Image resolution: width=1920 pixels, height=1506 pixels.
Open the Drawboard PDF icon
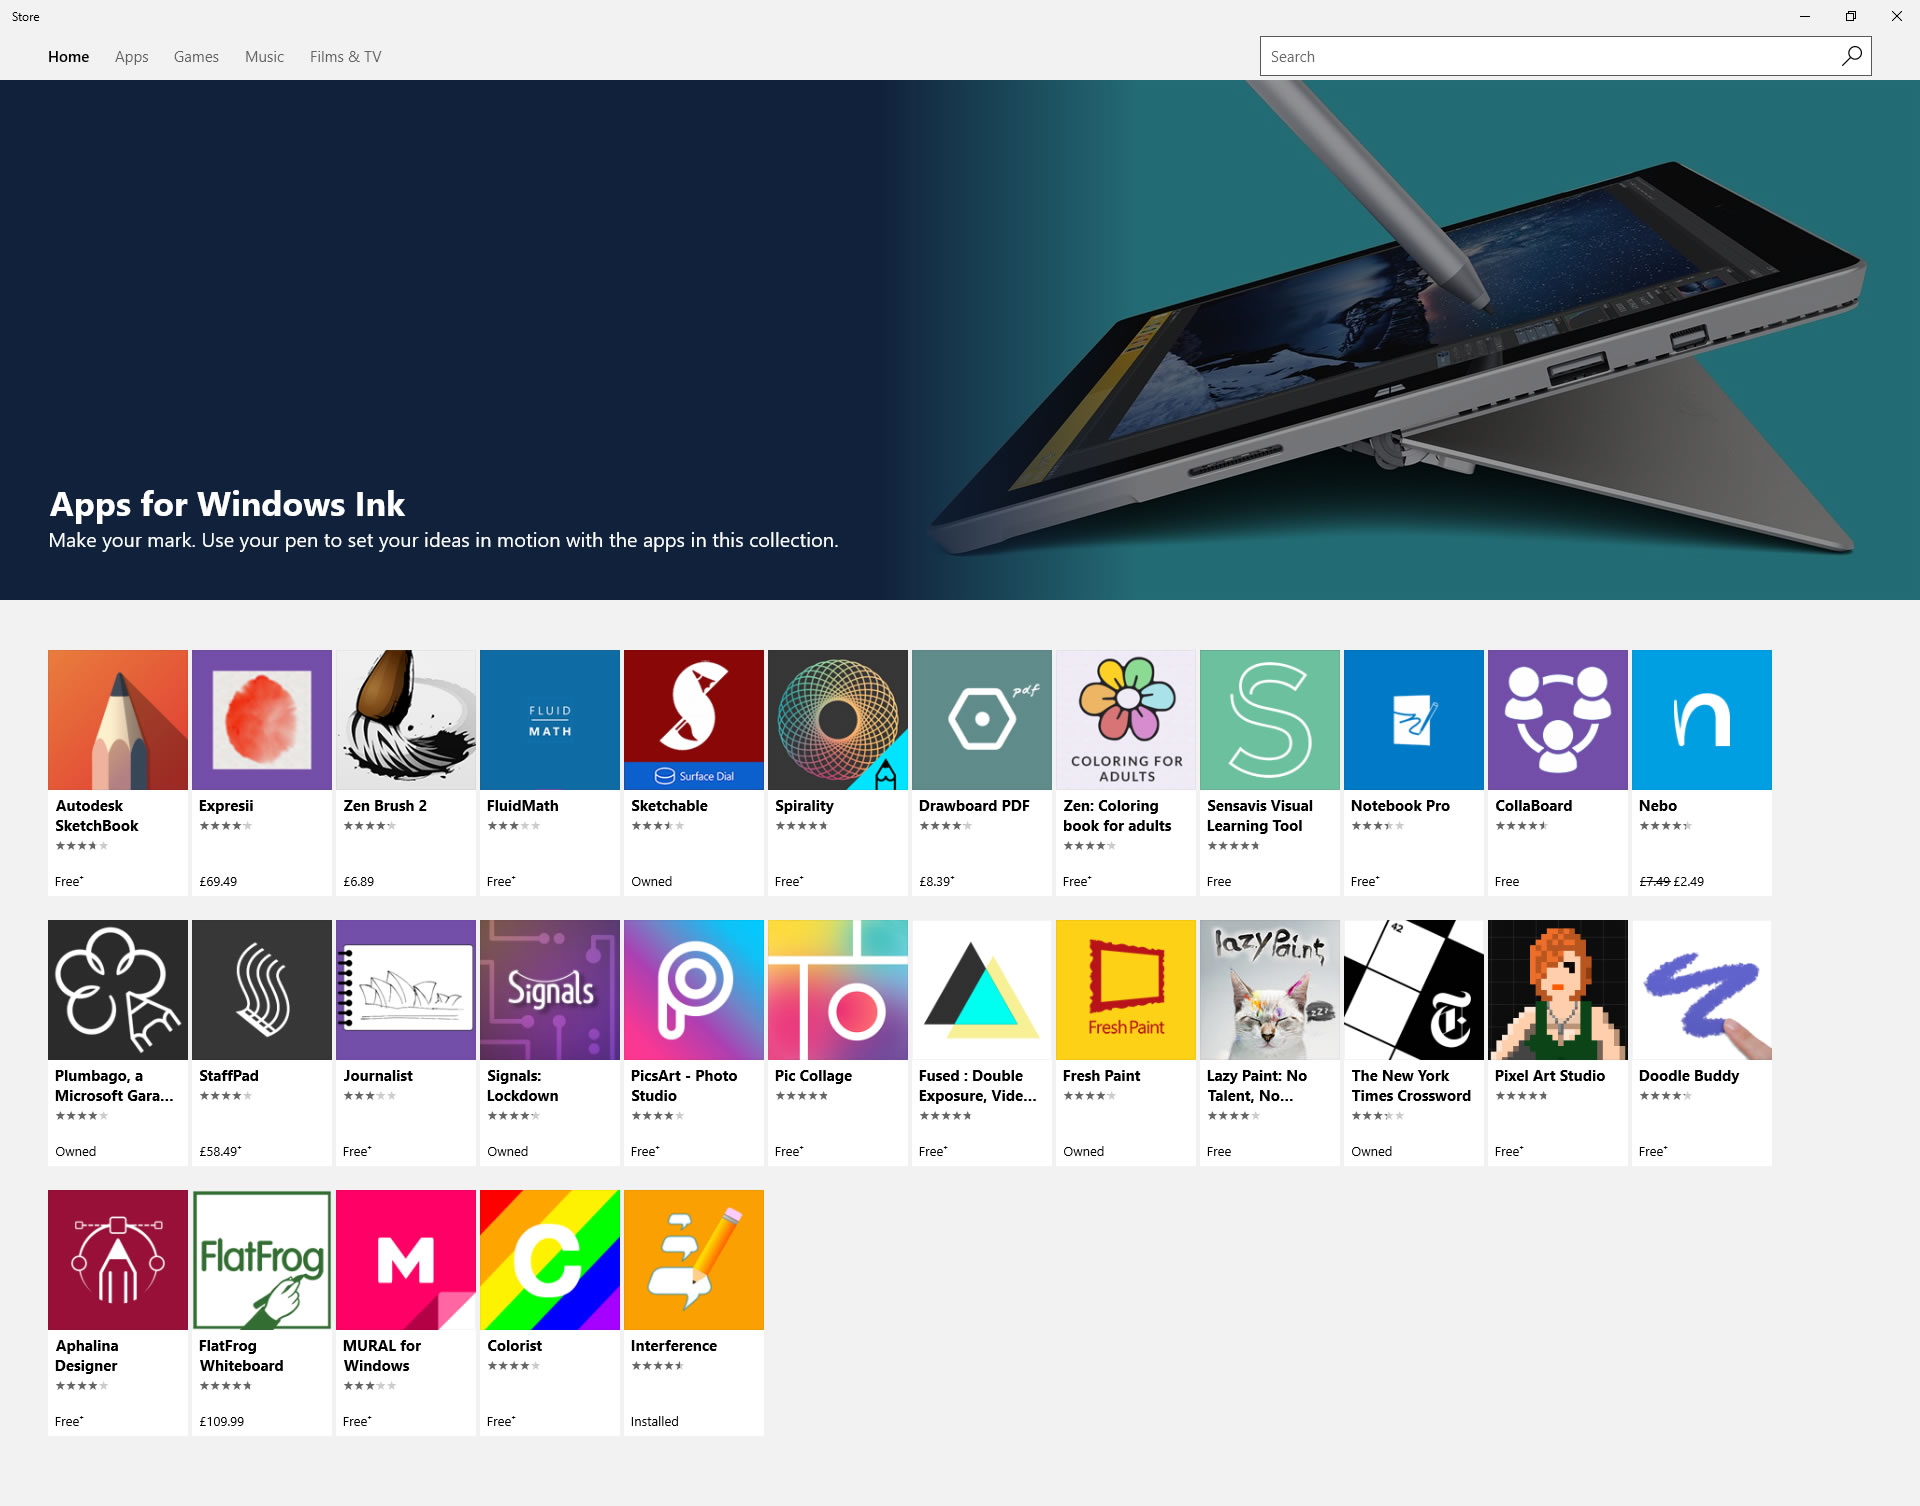[x=982, y=720]
